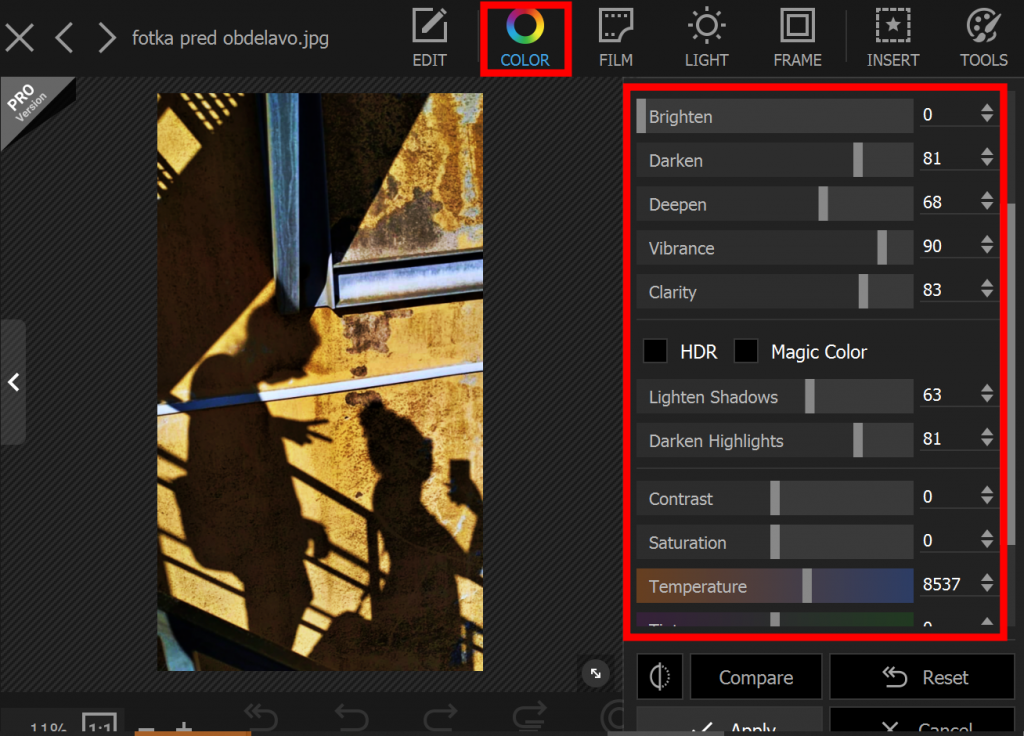
Task: Decrease Vibrance with its down arrow
Action: (987, 250)
